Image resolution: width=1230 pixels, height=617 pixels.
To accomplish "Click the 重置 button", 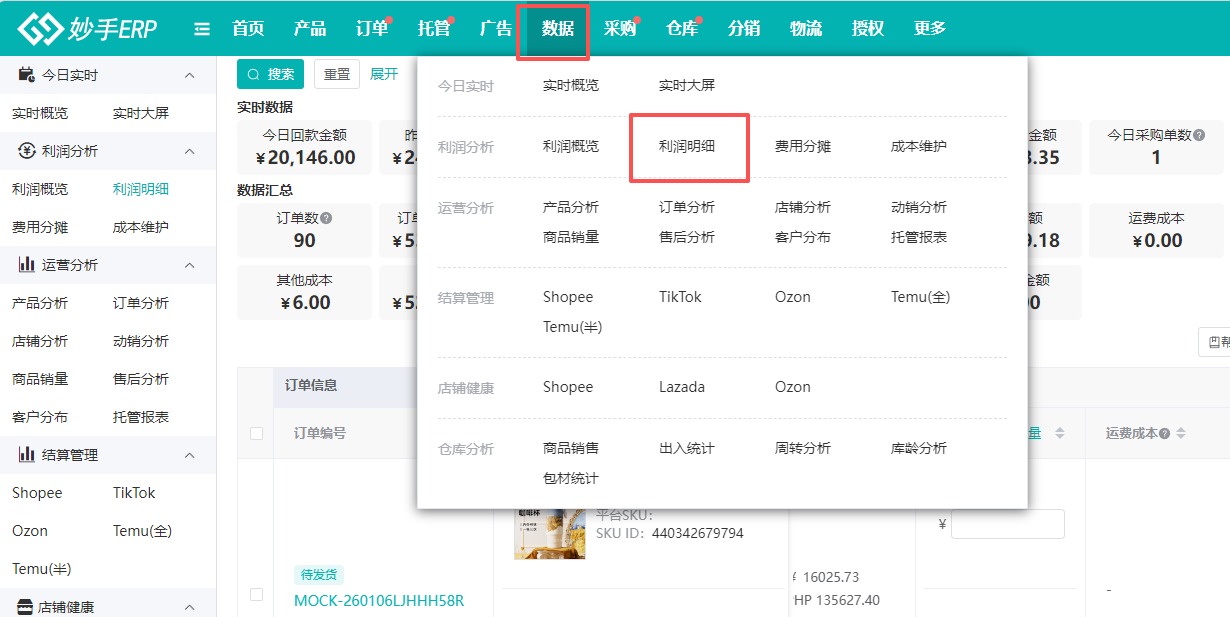I will click(x=337, y=74).
